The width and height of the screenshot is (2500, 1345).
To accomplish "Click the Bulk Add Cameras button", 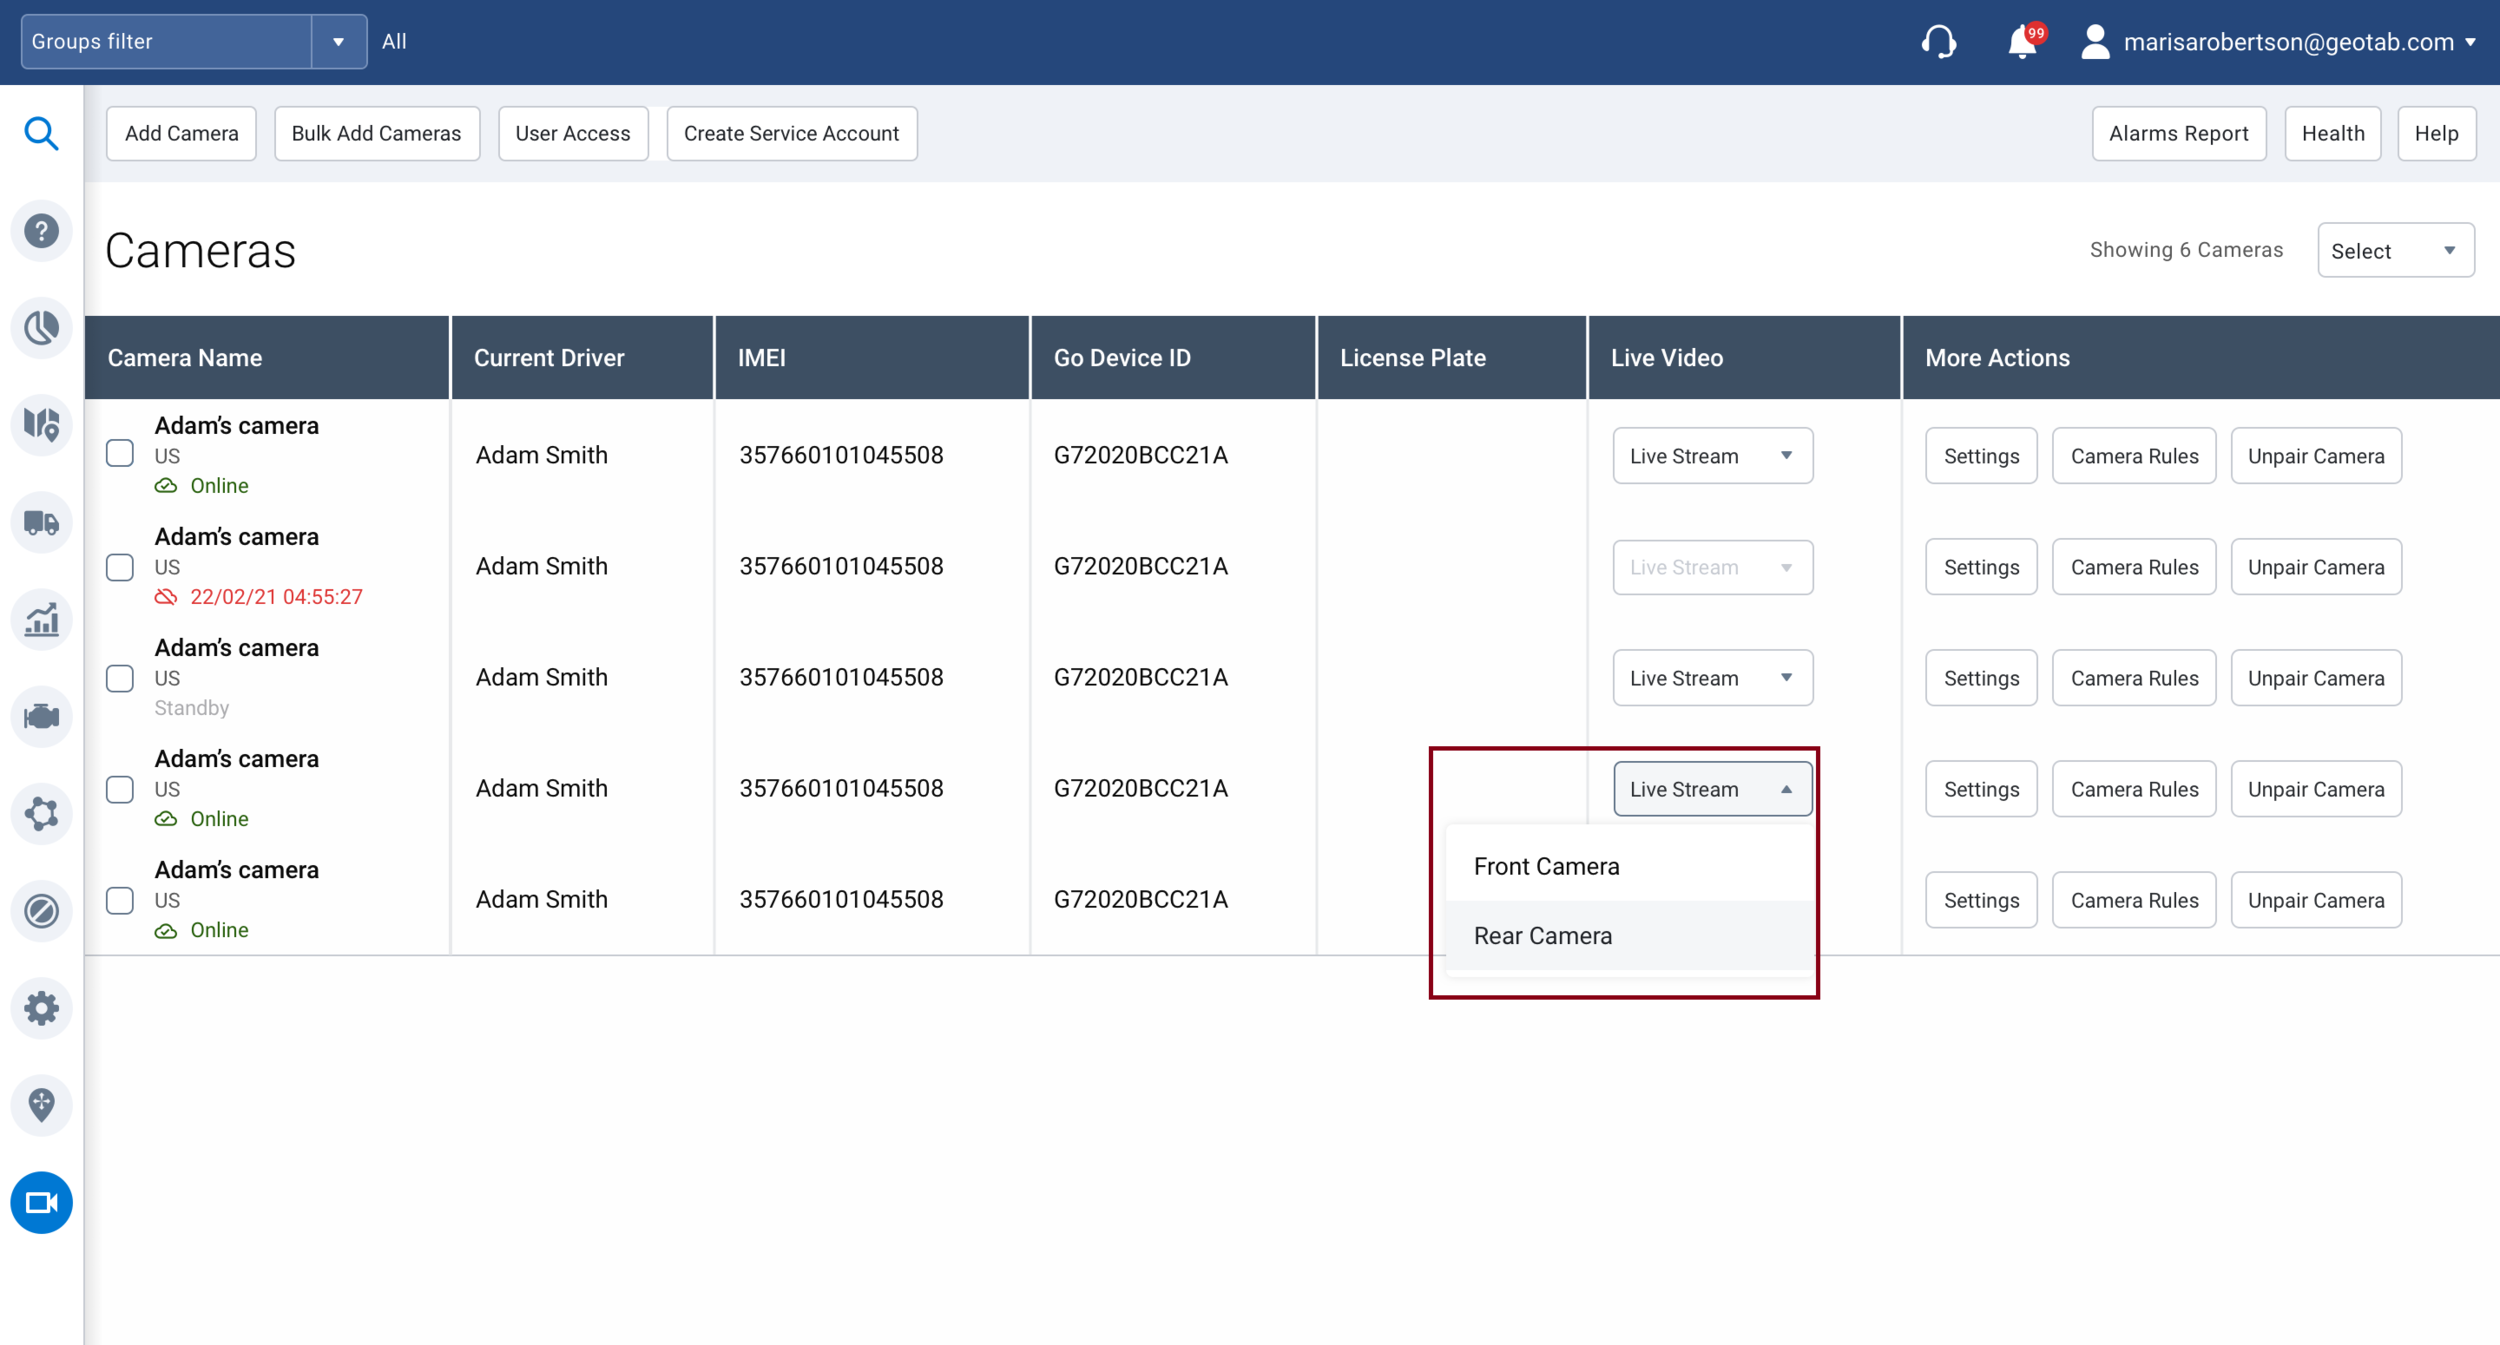I will 376,133.
